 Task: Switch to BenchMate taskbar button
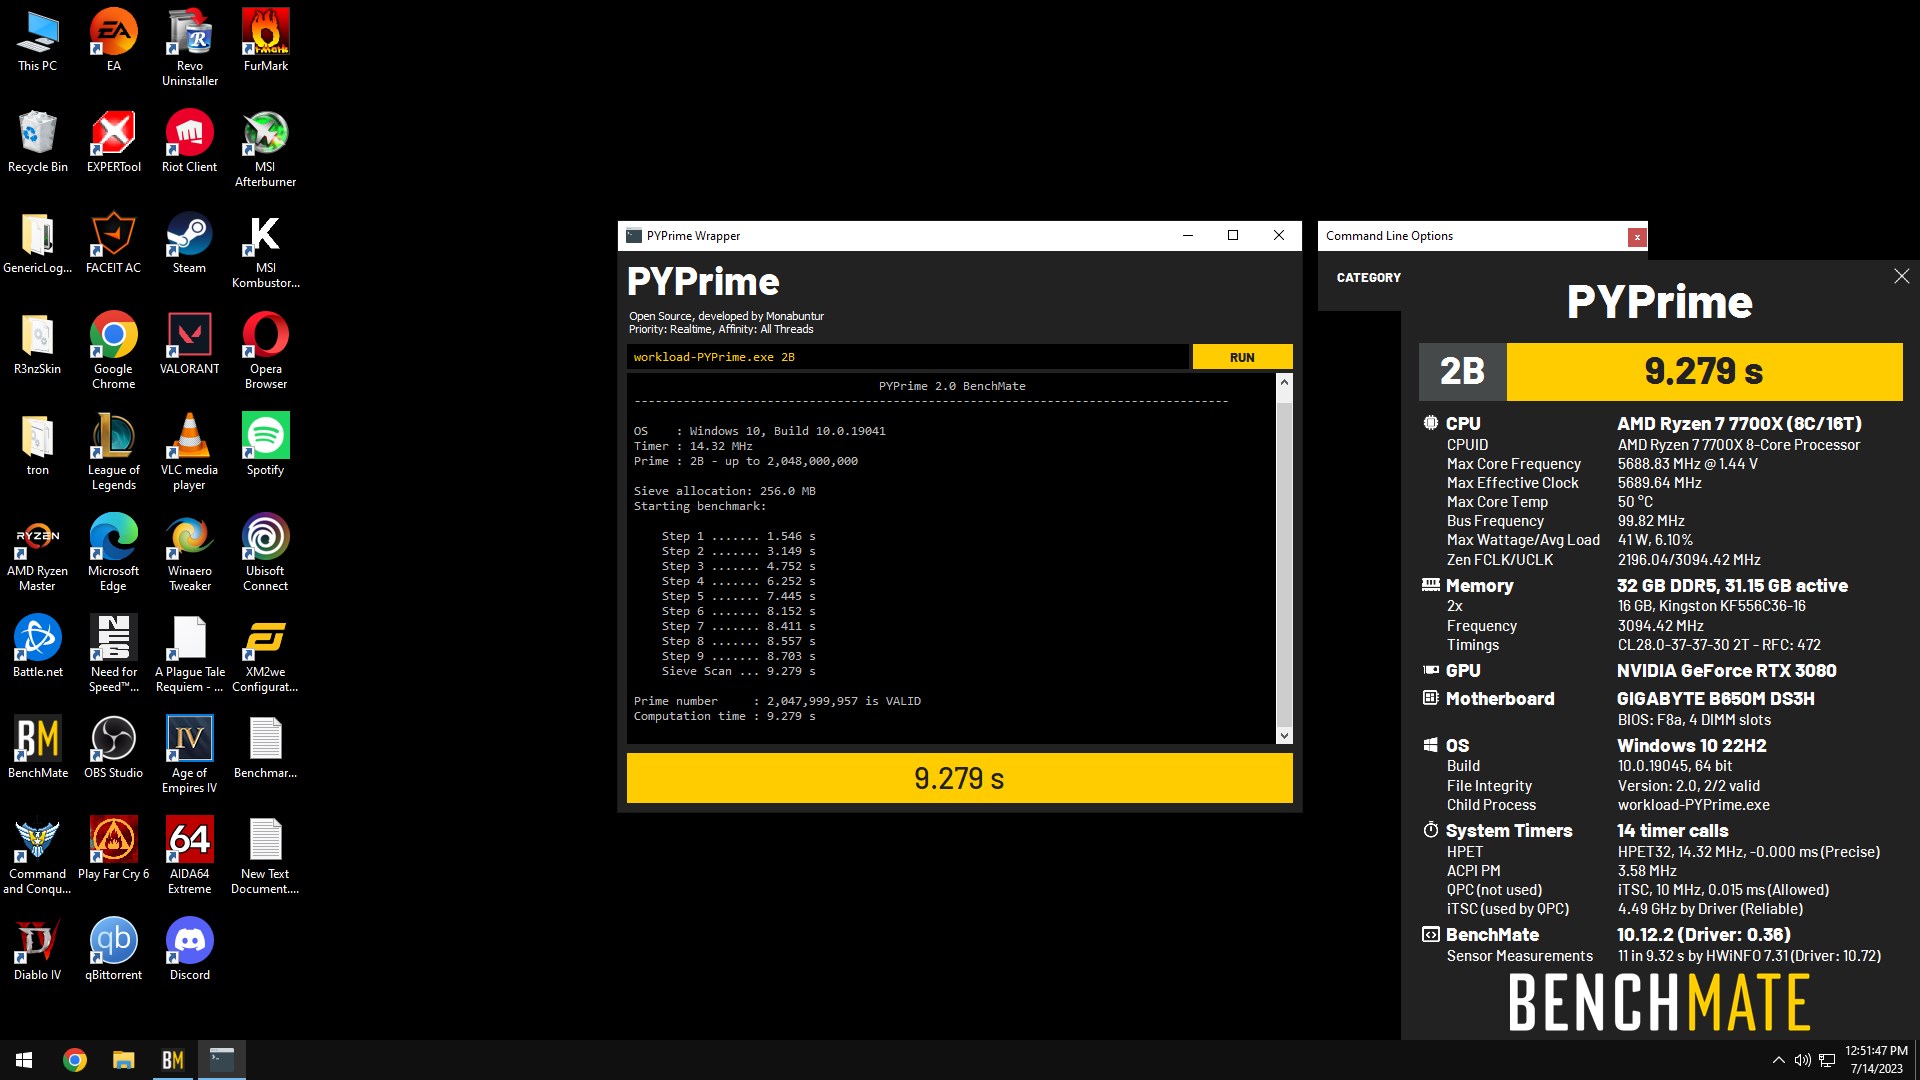click(172, 1060)
